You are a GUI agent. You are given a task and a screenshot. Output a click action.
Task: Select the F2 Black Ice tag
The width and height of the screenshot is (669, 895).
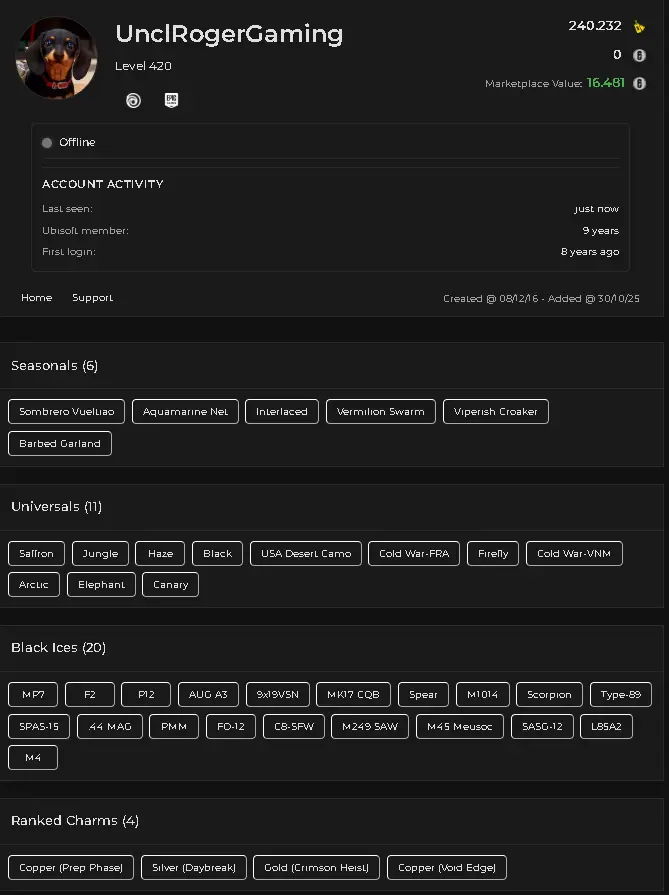(x=90, y=695)
